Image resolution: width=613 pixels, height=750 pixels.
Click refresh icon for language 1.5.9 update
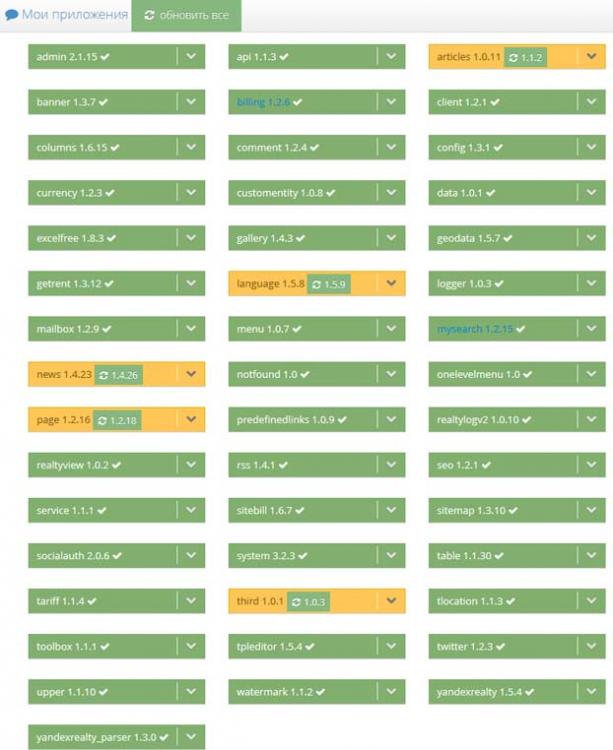click(316, 285)
